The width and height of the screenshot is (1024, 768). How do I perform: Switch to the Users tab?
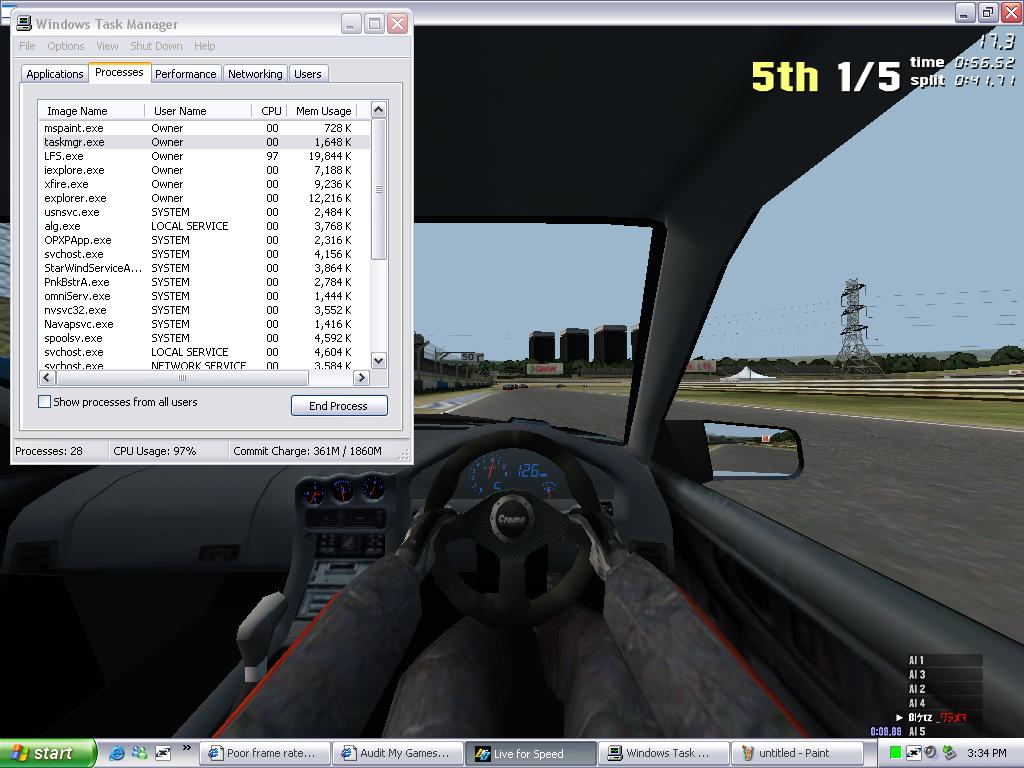[x=308, y=74]
